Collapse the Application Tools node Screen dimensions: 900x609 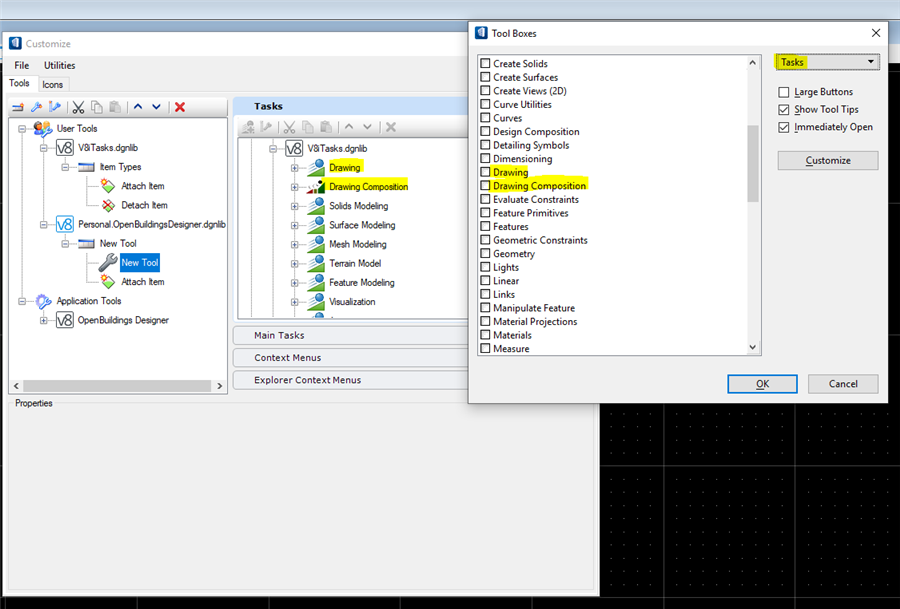coord(22,301)
